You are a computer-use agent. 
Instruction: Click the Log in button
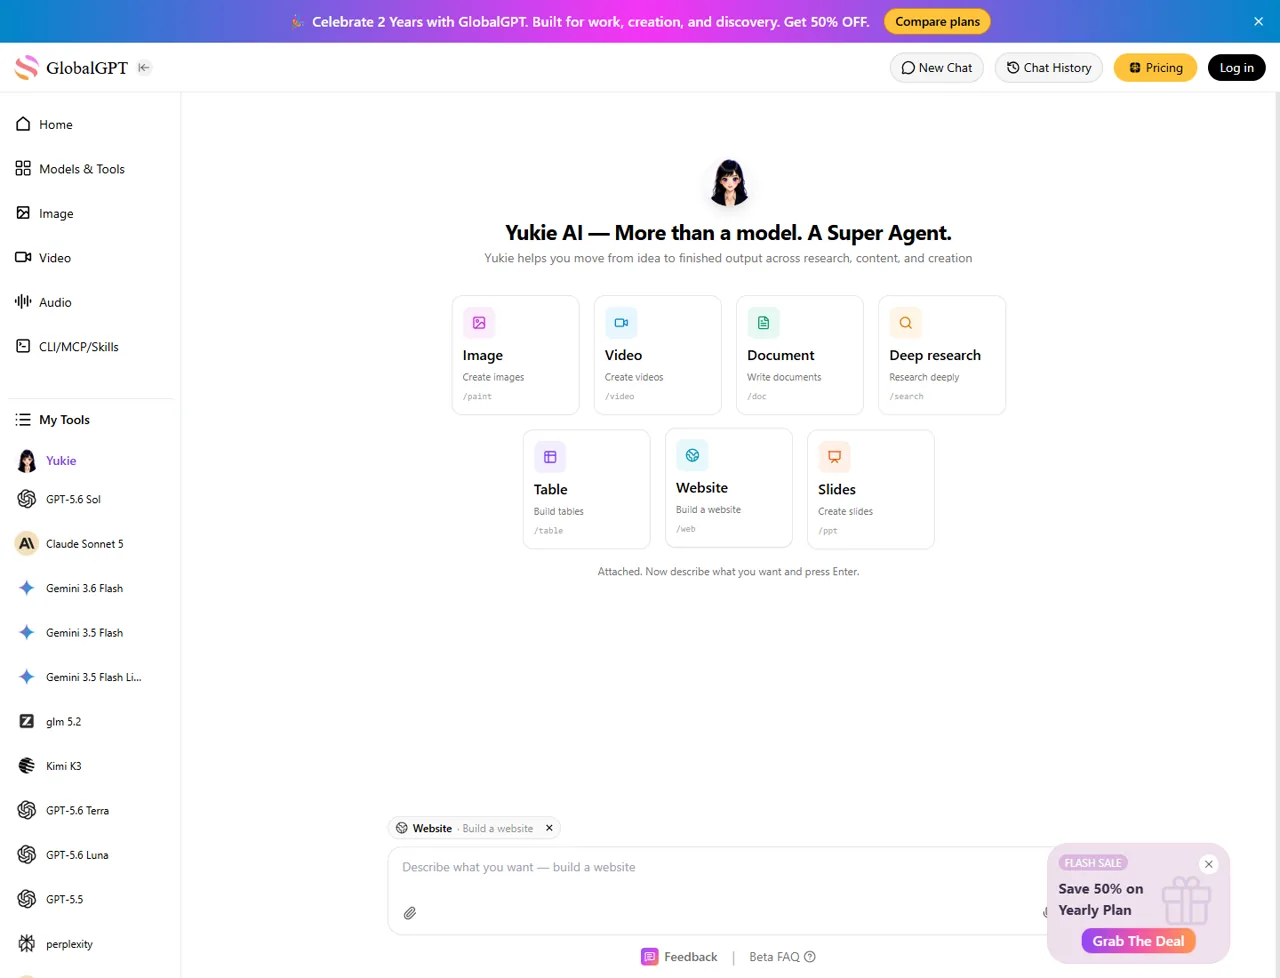pyautogui.click(x=1237, y=68)
